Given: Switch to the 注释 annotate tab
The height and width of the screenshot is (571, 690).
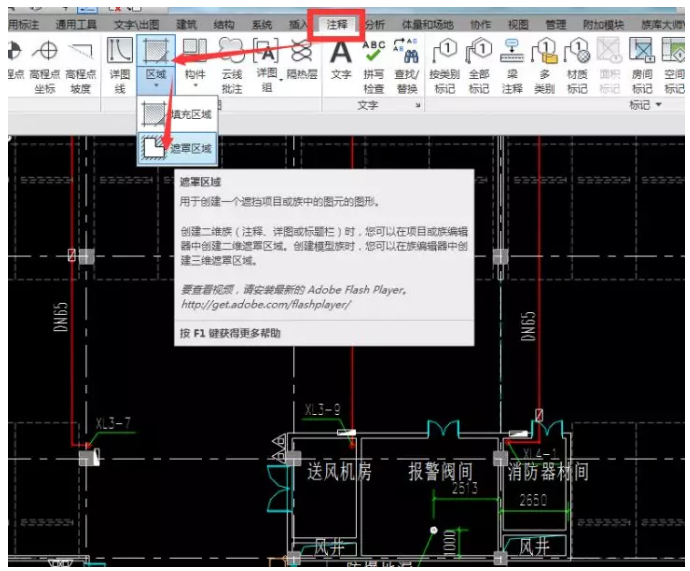Looking at the screenshot, I should click(x=336, y=24).
